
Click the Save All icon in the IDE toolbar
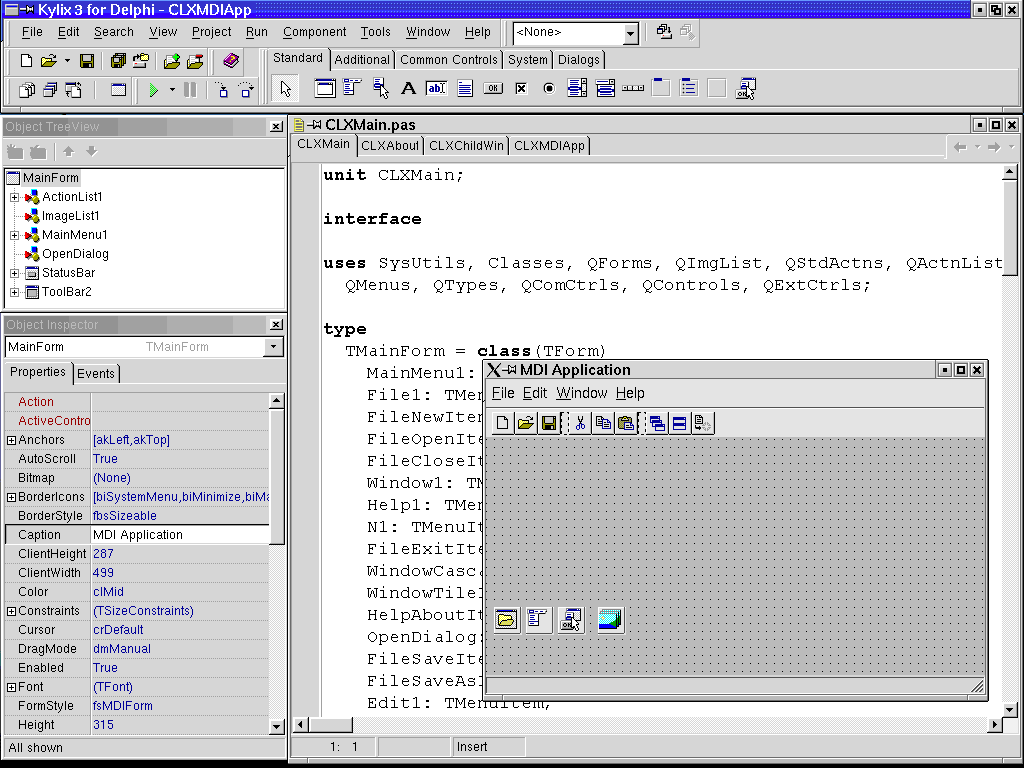point(118,61)
